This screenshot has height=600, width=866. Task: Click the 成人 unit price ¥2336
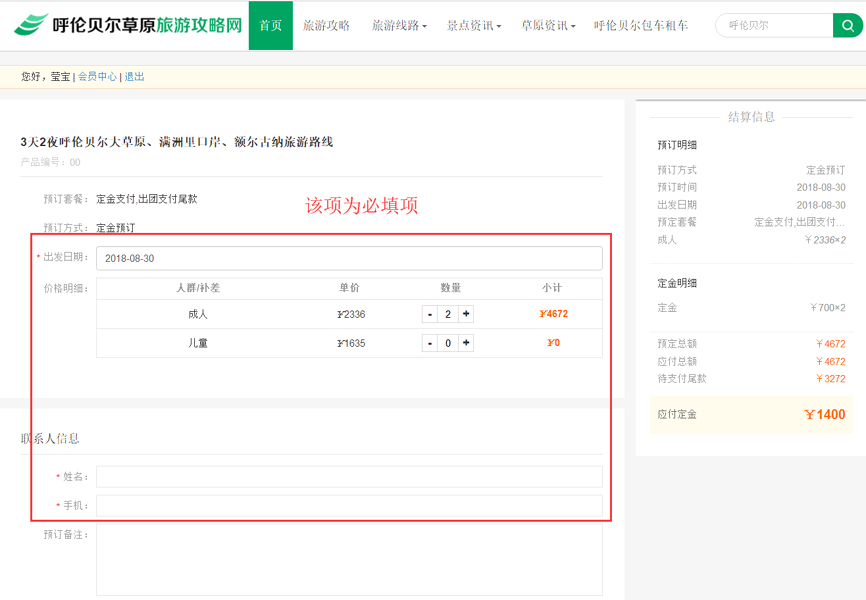(x=351, y=314)
